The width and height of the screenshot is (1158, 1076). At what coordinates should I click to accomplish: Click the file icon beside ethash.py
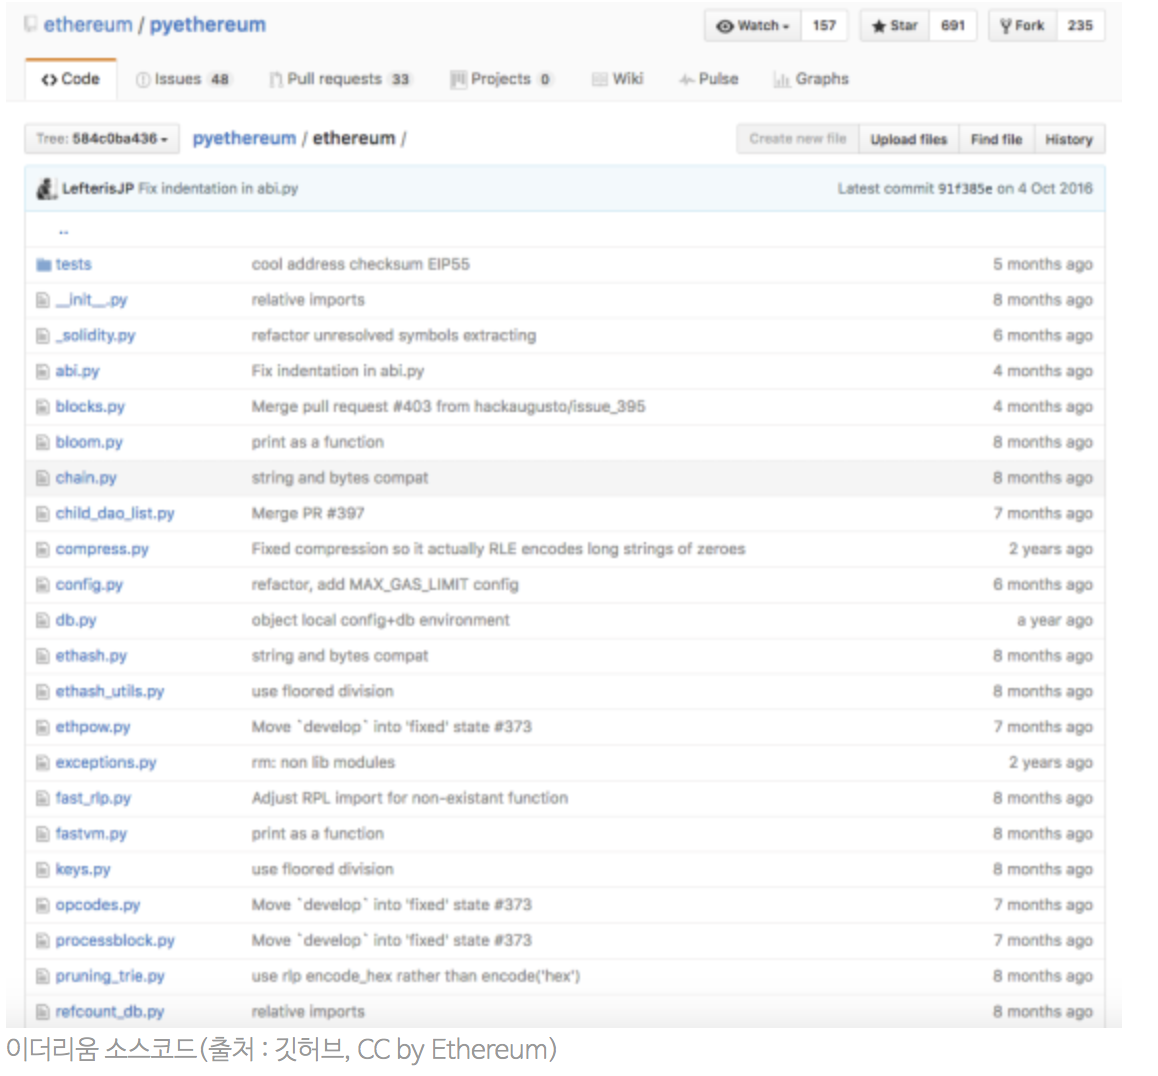click(x=43, y=656)
